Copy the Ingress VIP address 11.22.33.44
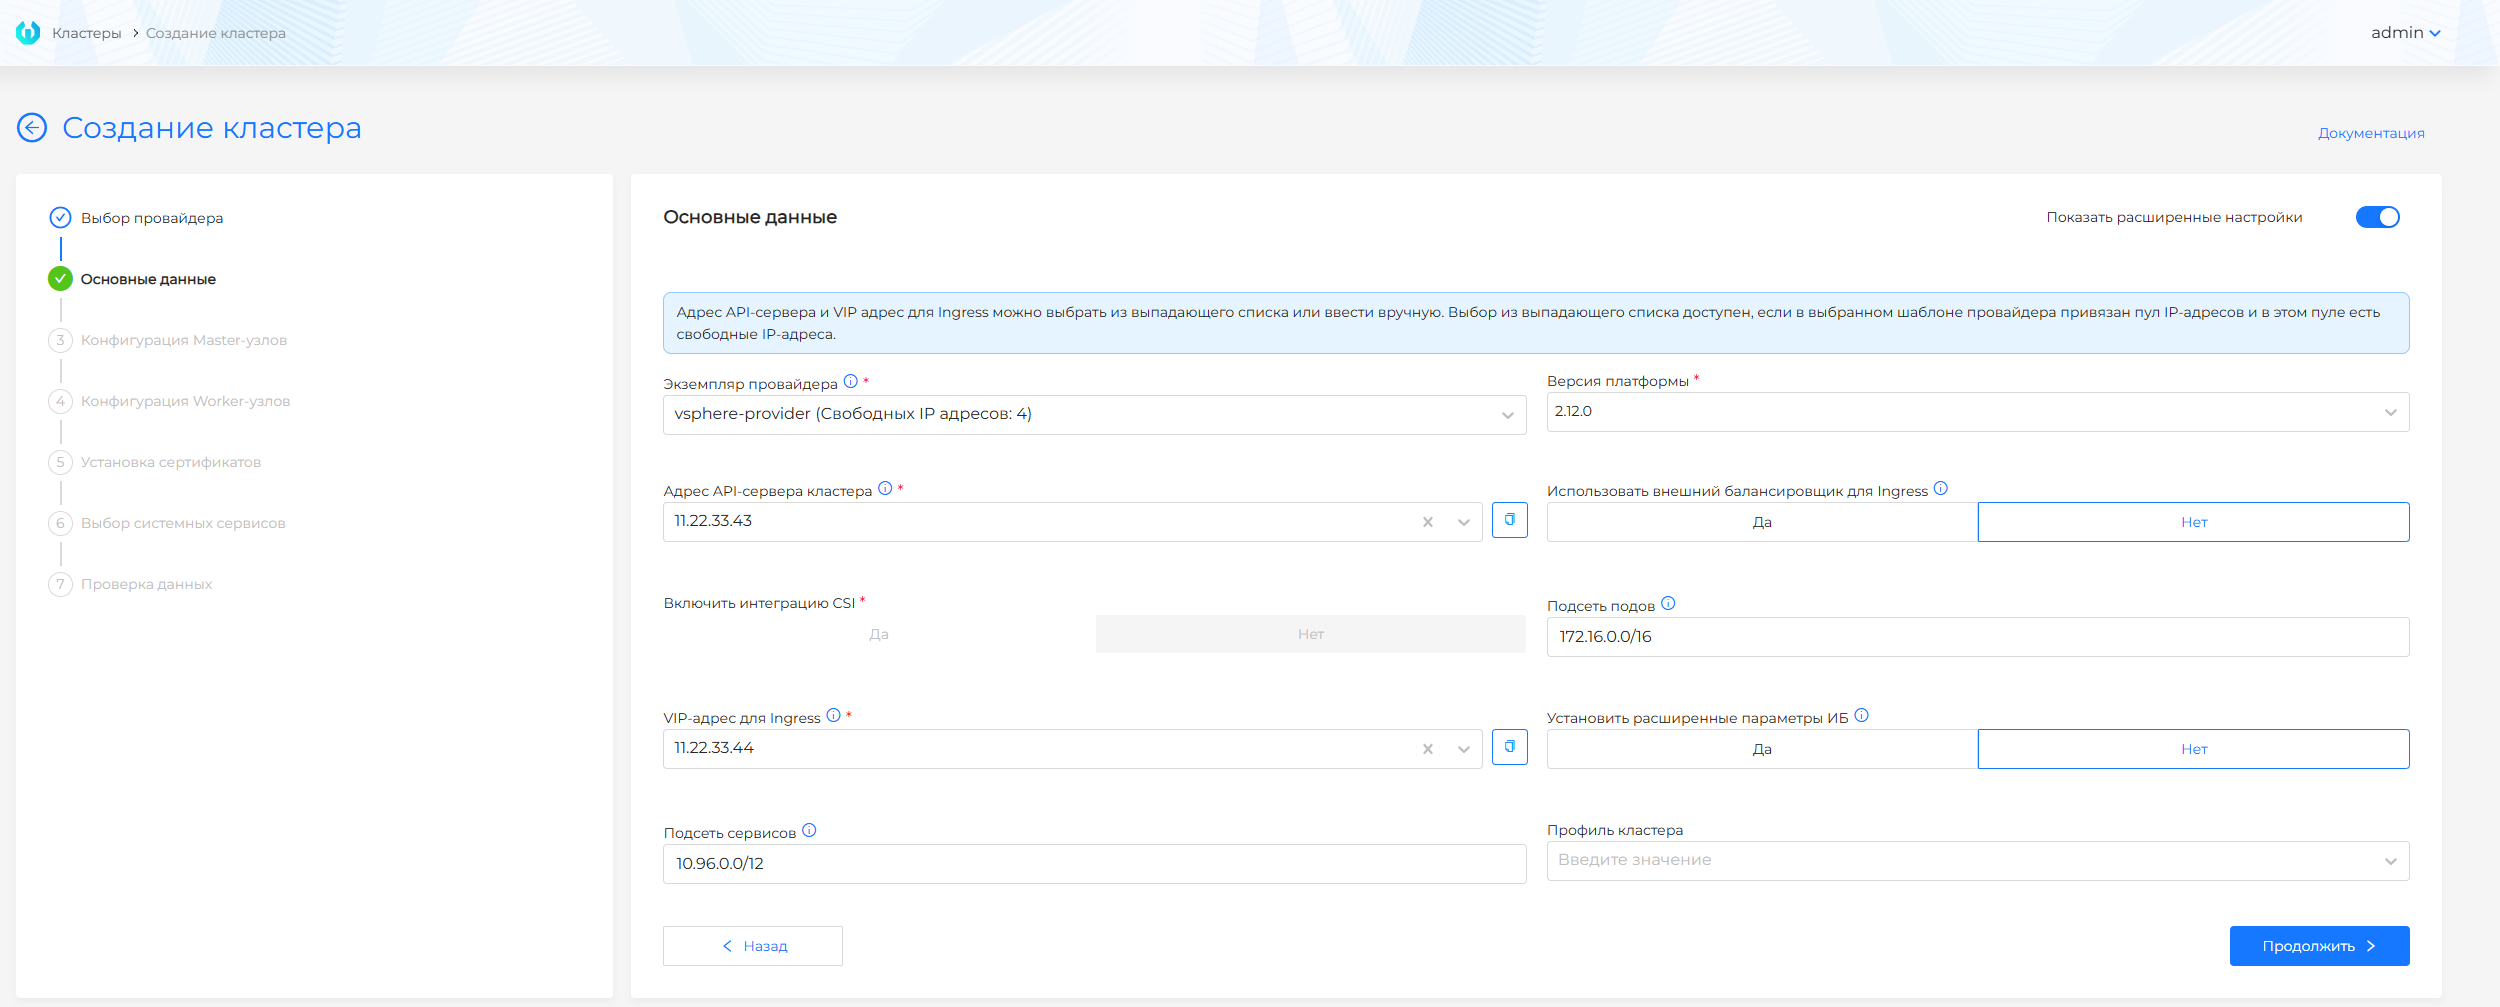2500x1007 pixels. 1509,747
